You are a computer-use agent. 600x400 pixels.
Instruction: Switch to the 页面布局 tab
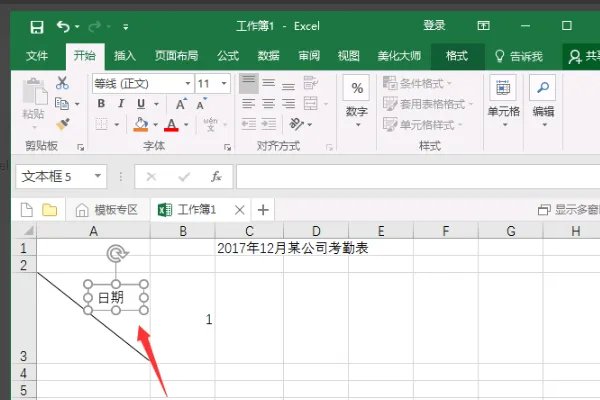pyautogui.click(x=176, y=56)
